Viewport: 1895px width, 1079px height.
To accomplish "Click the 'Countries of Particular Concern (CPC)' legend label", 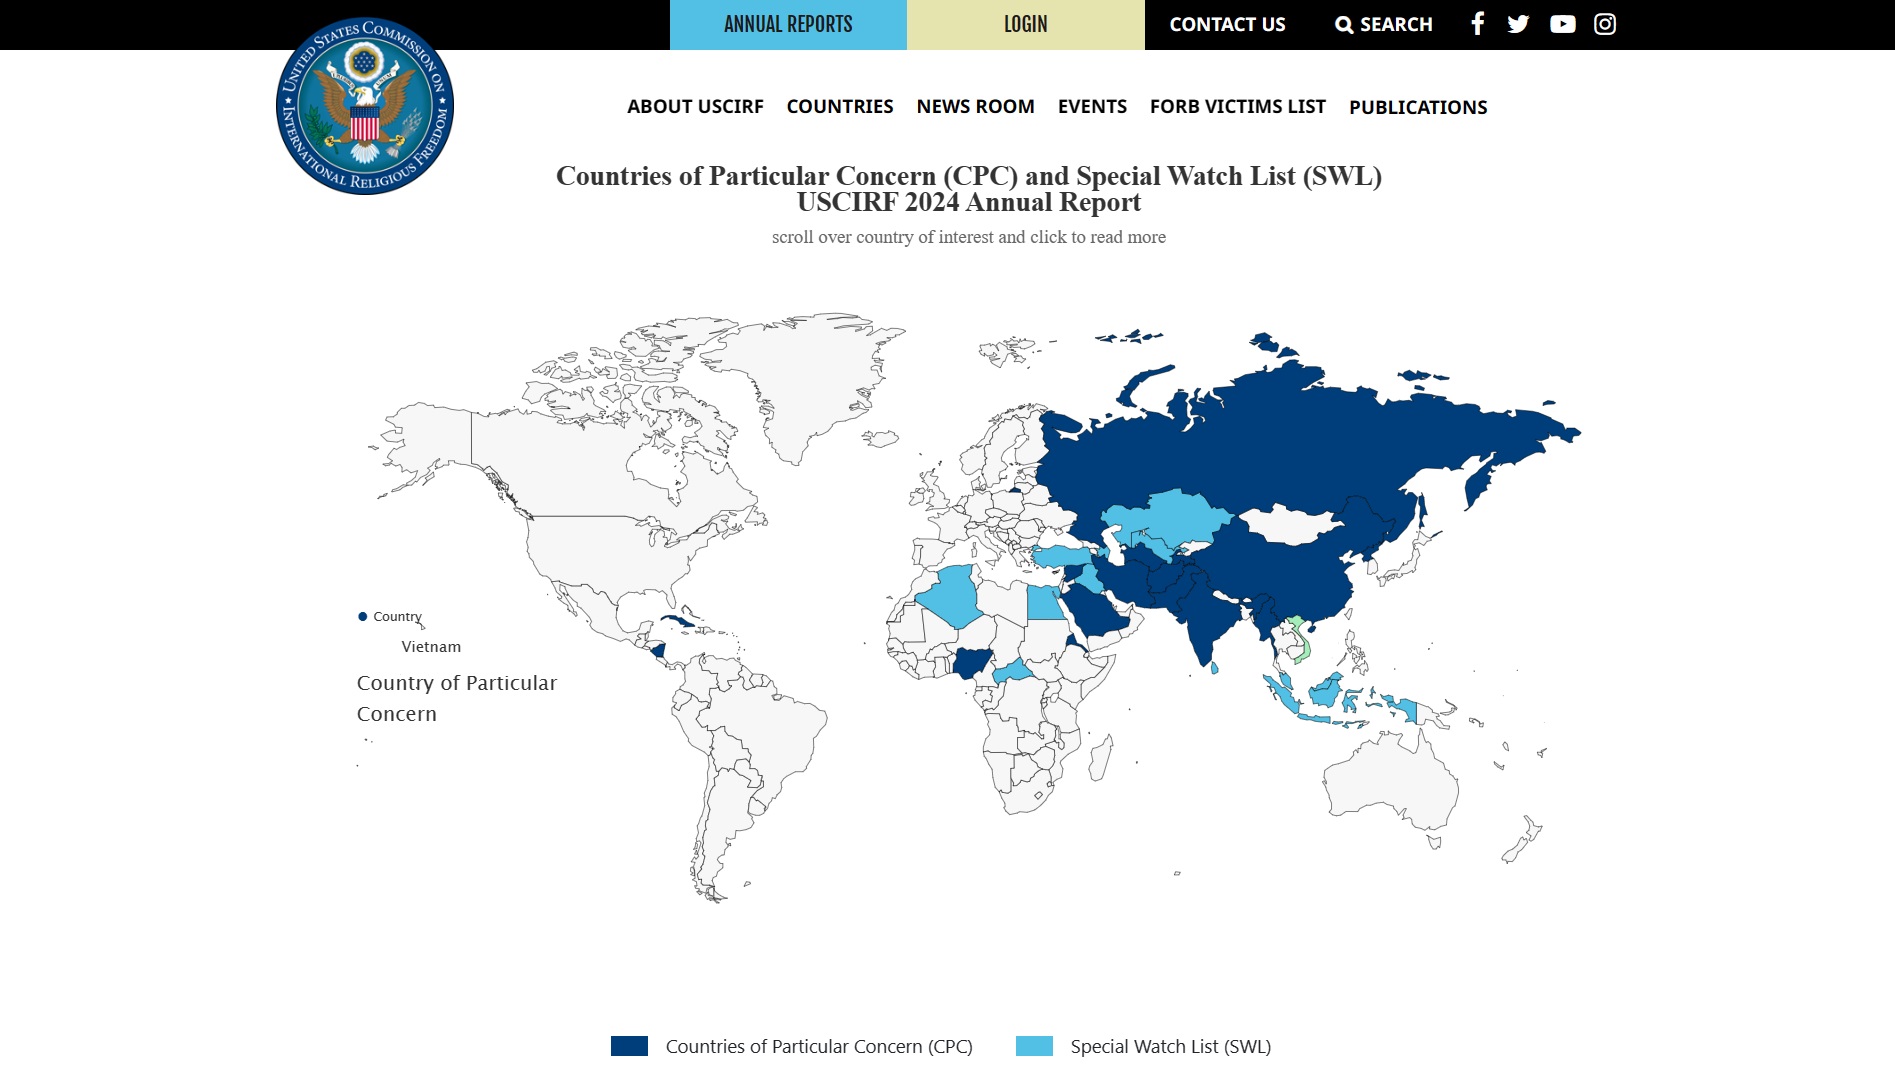I will coord(819,1046).
